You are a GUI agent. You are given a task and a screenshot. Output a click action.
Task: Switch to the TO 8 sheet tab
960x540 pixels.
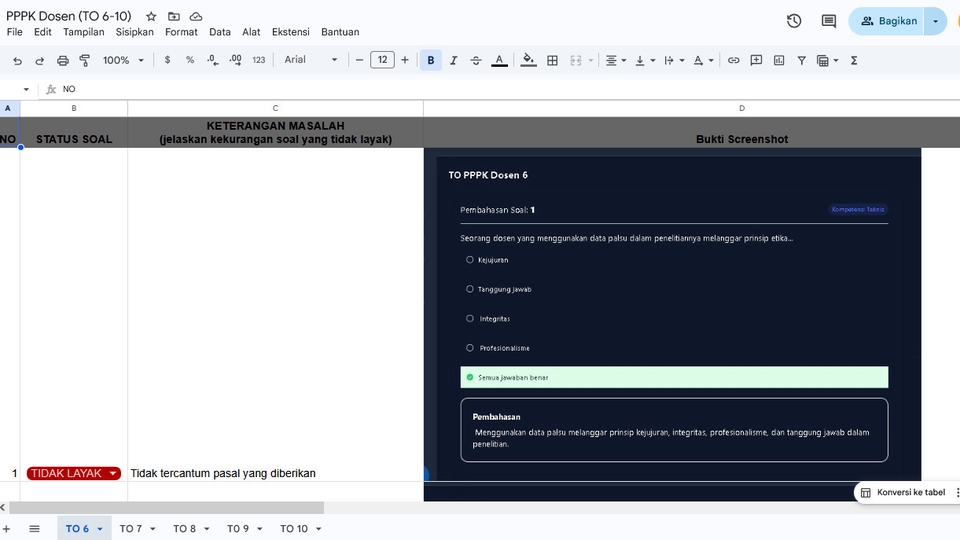[x=184, y=528]
